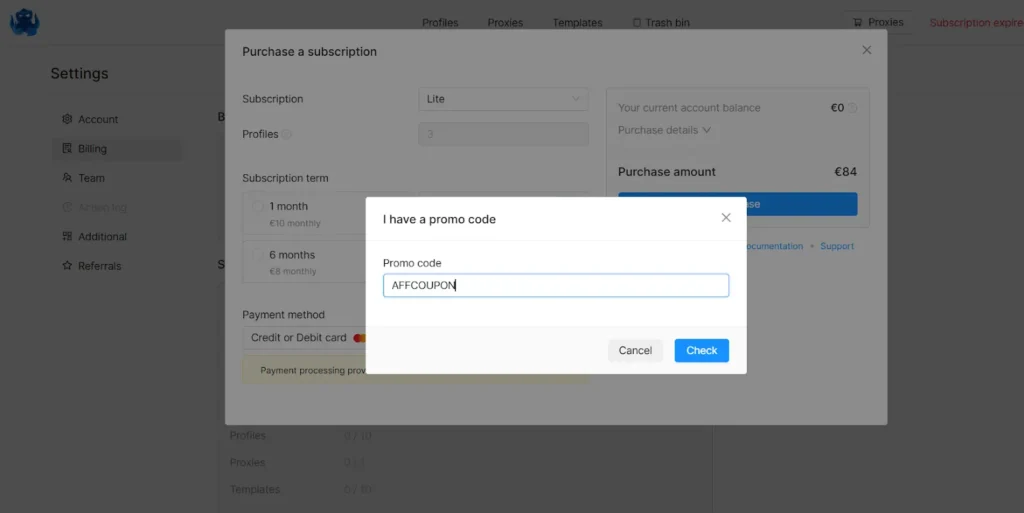This screenshot has height=513, width=1024.
Task: Open the Additional settings icon
Action: pos(67,236)
